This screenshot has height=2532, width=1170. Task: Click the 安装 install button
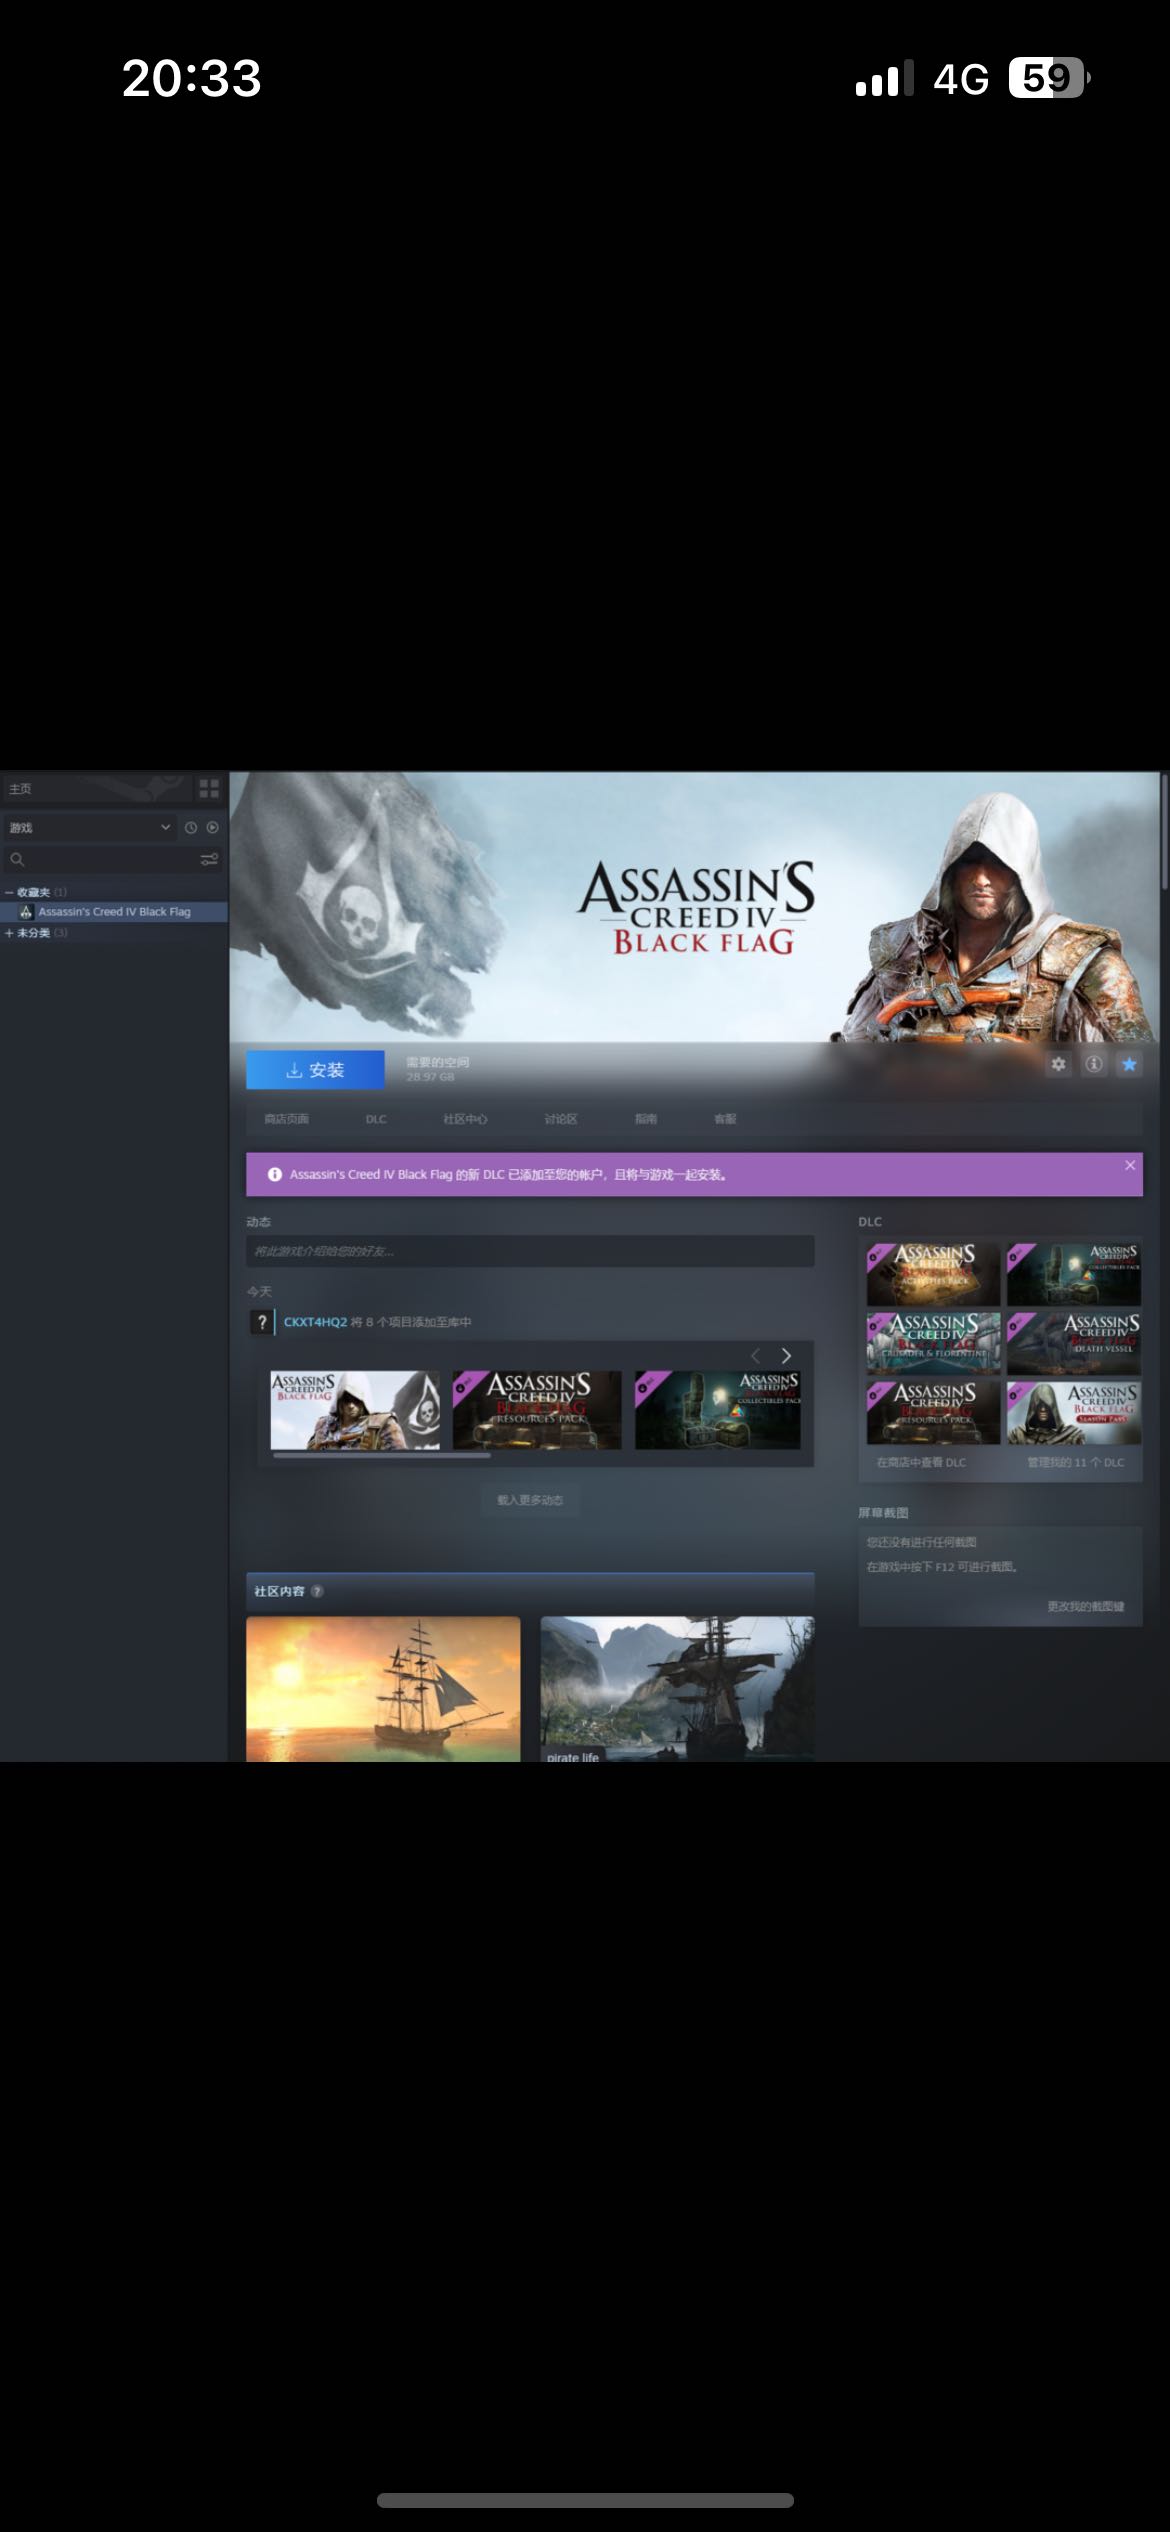pos(315,1069)
